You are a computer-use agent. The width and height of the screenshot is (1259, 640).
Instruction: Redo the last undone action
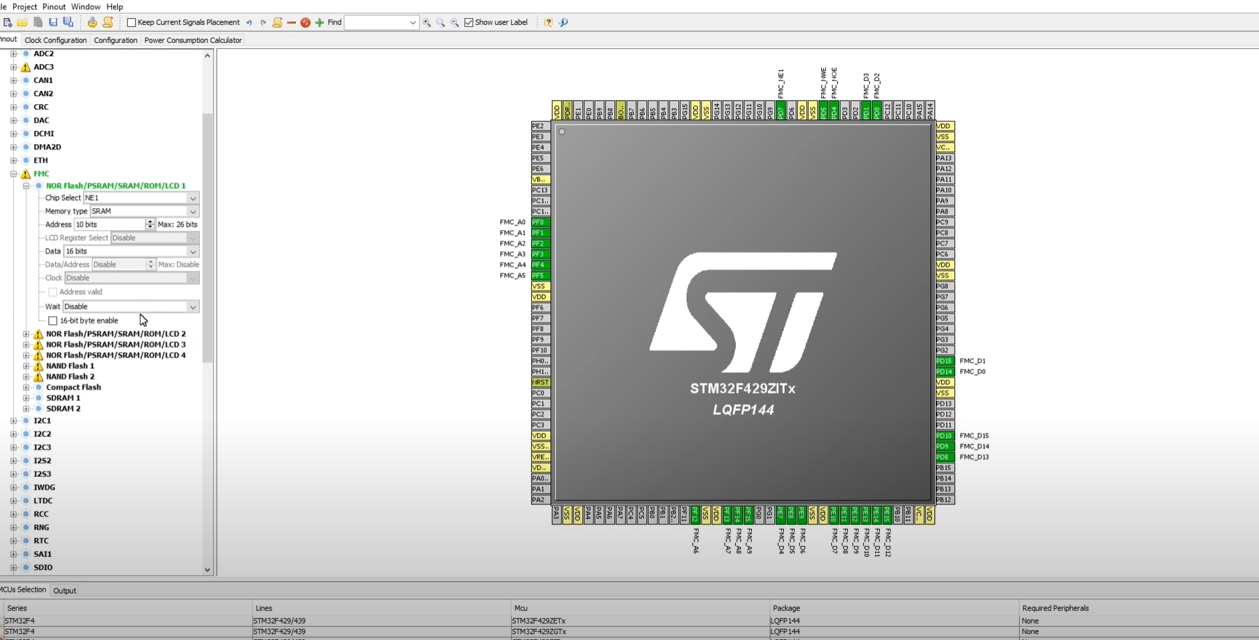coord(263,22)
